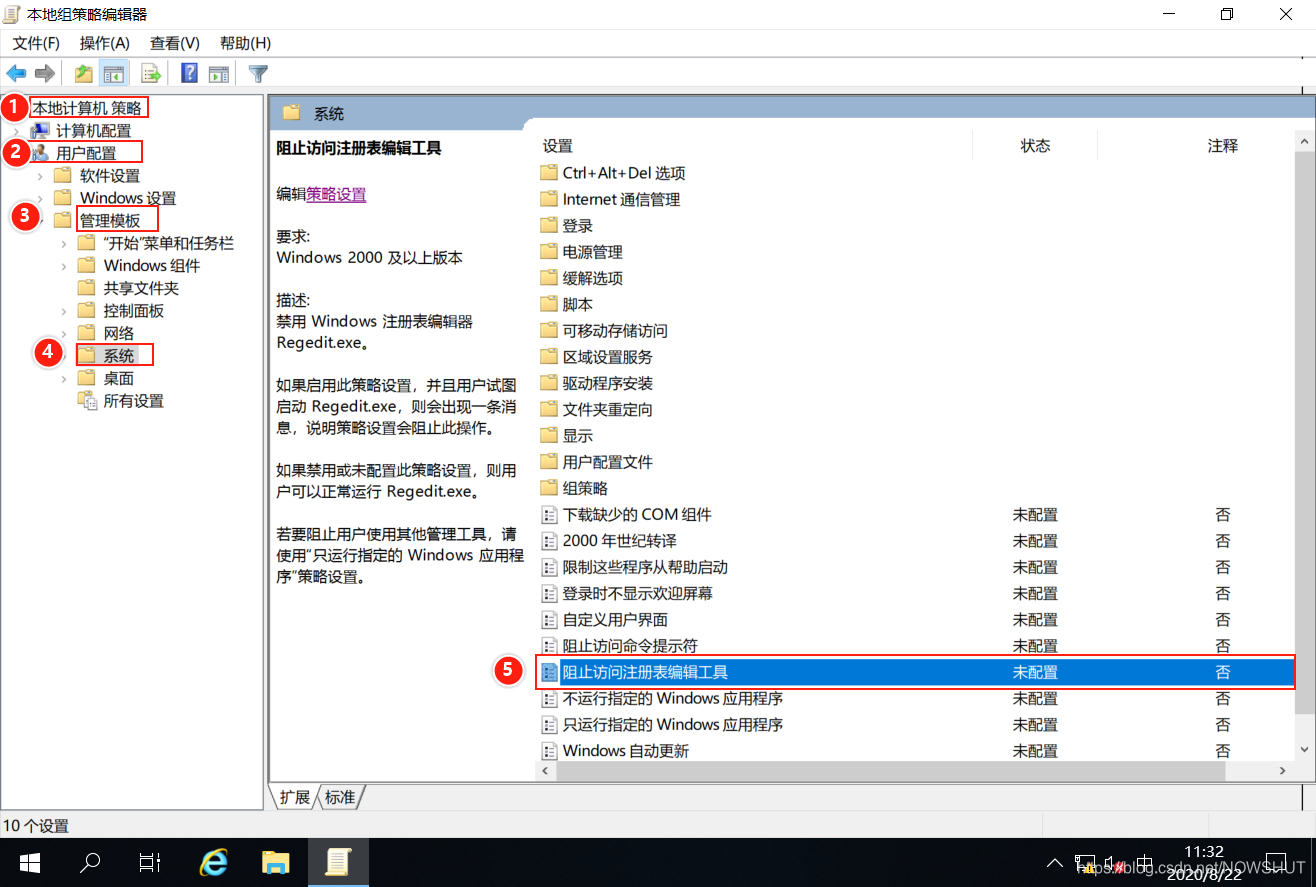The image size is (1316, 887).
Task: Click the policy icon of 阻止访问命令提示符
Action: tap(548, 646)
